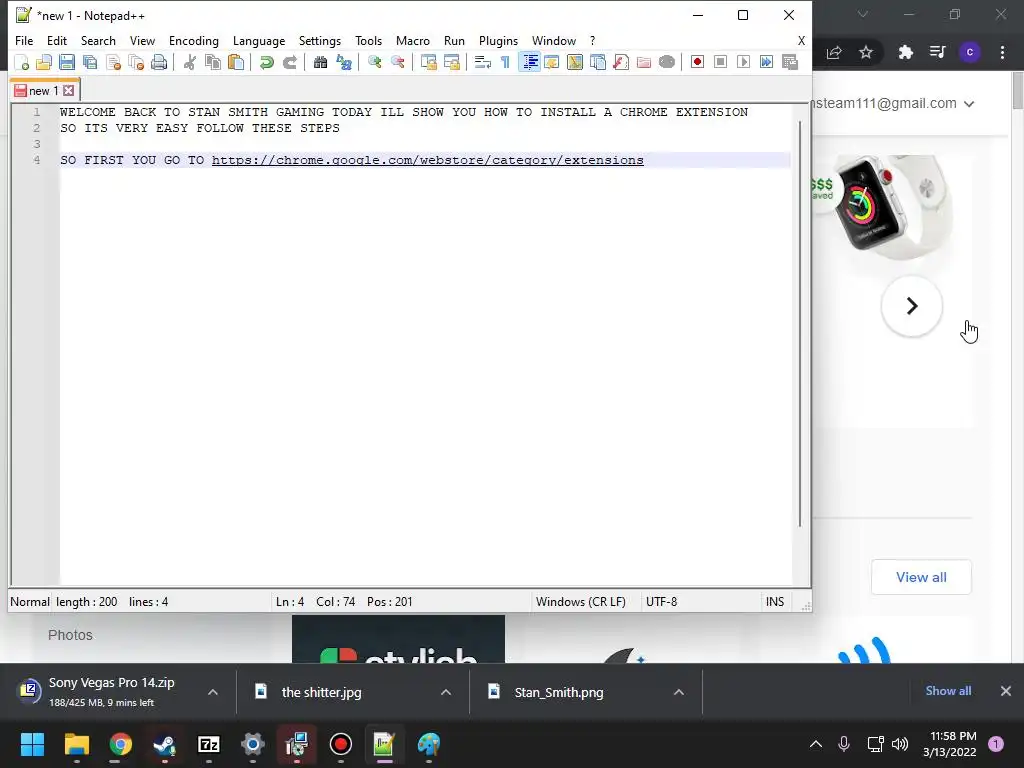Click the Redo toolbar icon
1024x768 pixels.
click(289, 62)
